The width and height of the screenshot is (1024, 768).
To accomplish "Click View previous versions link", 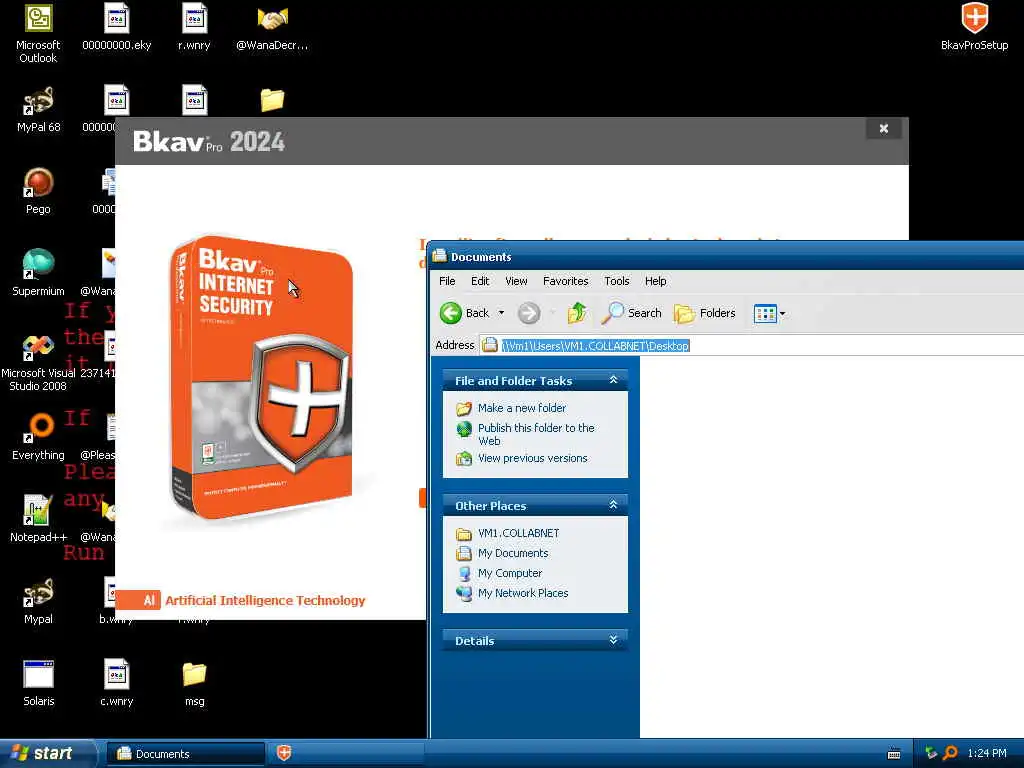I will (x=532, y=458).
